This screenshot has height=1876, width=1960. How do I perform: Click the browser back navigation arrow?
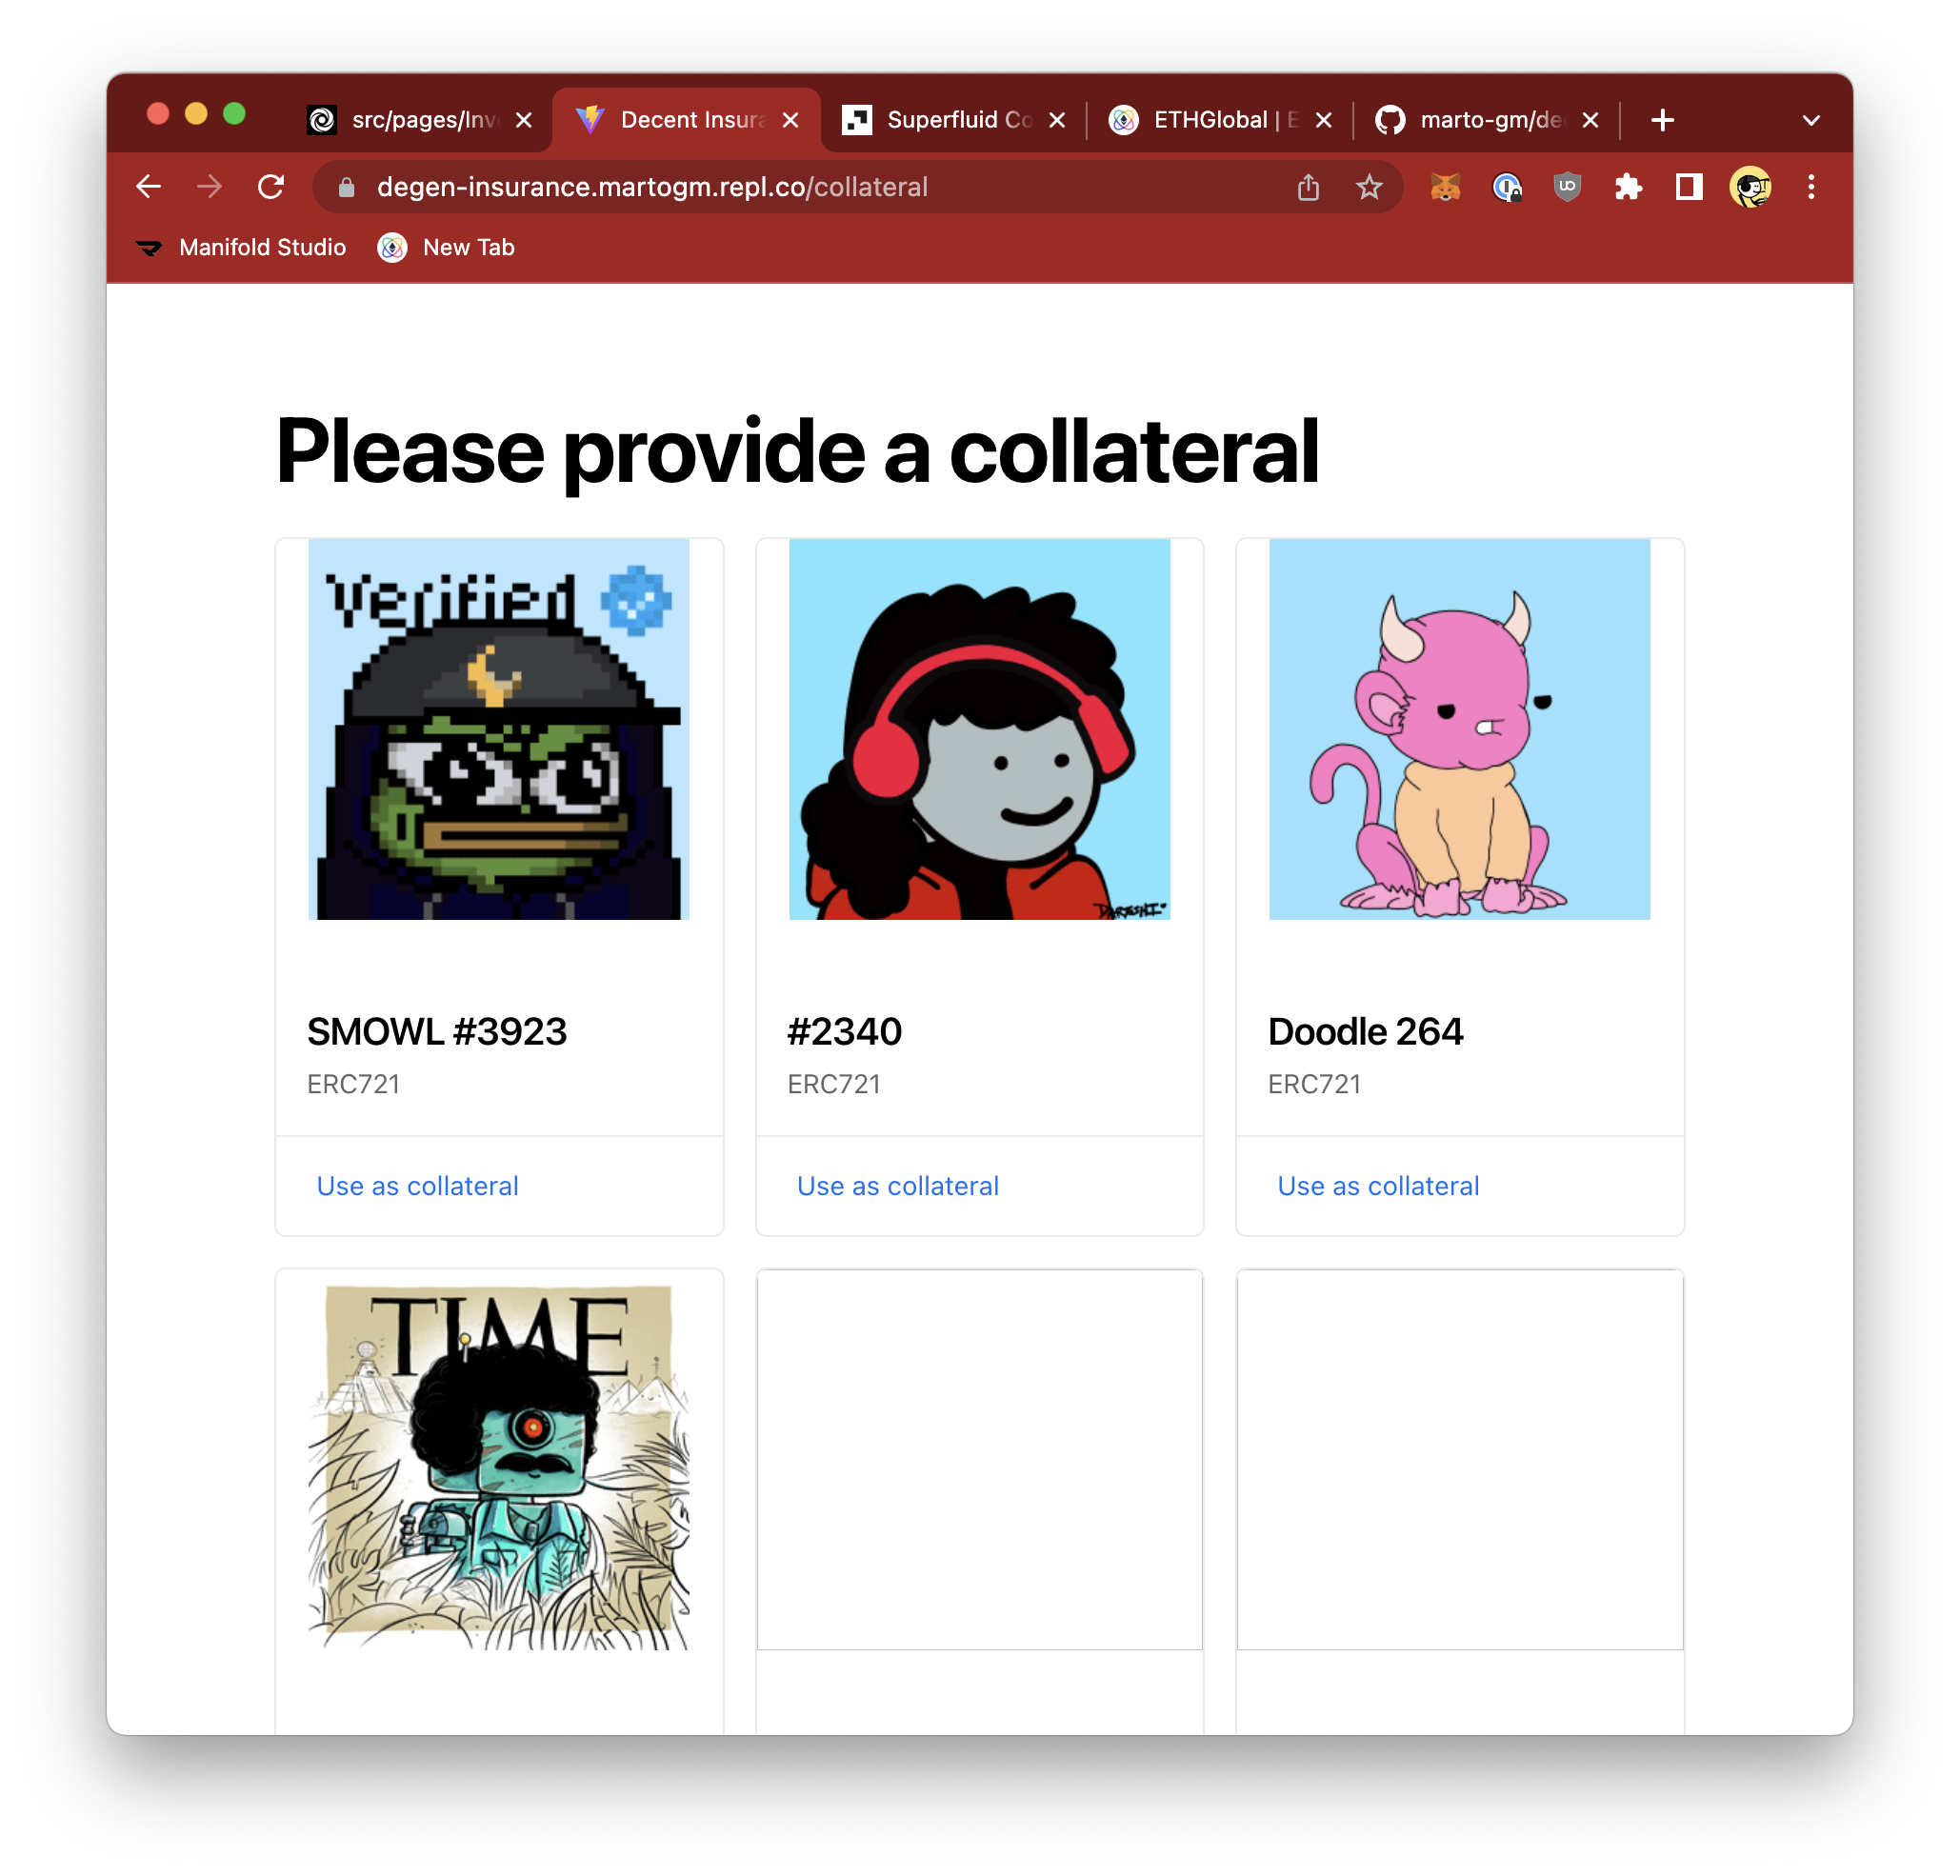point(149,186)
